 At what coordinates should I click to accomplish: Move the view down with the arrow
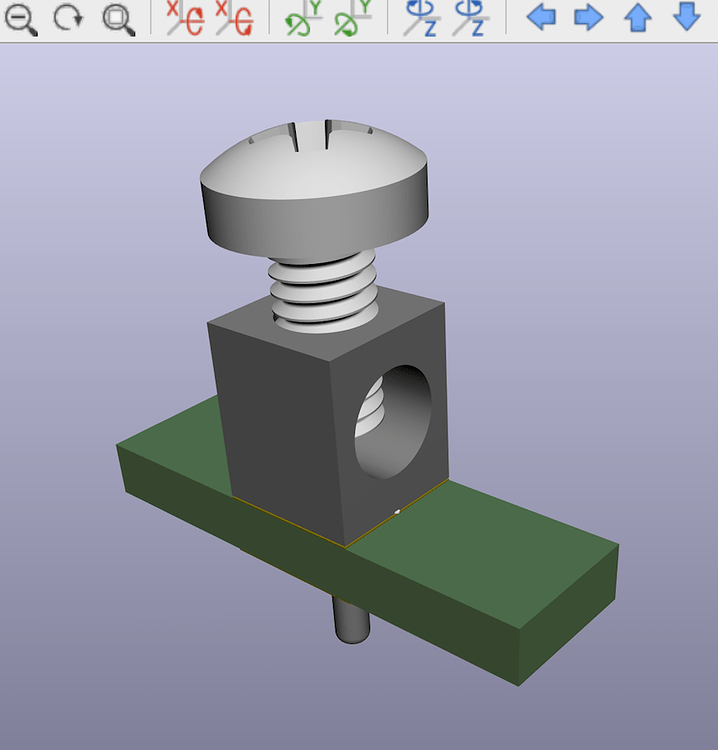[686, 17]
